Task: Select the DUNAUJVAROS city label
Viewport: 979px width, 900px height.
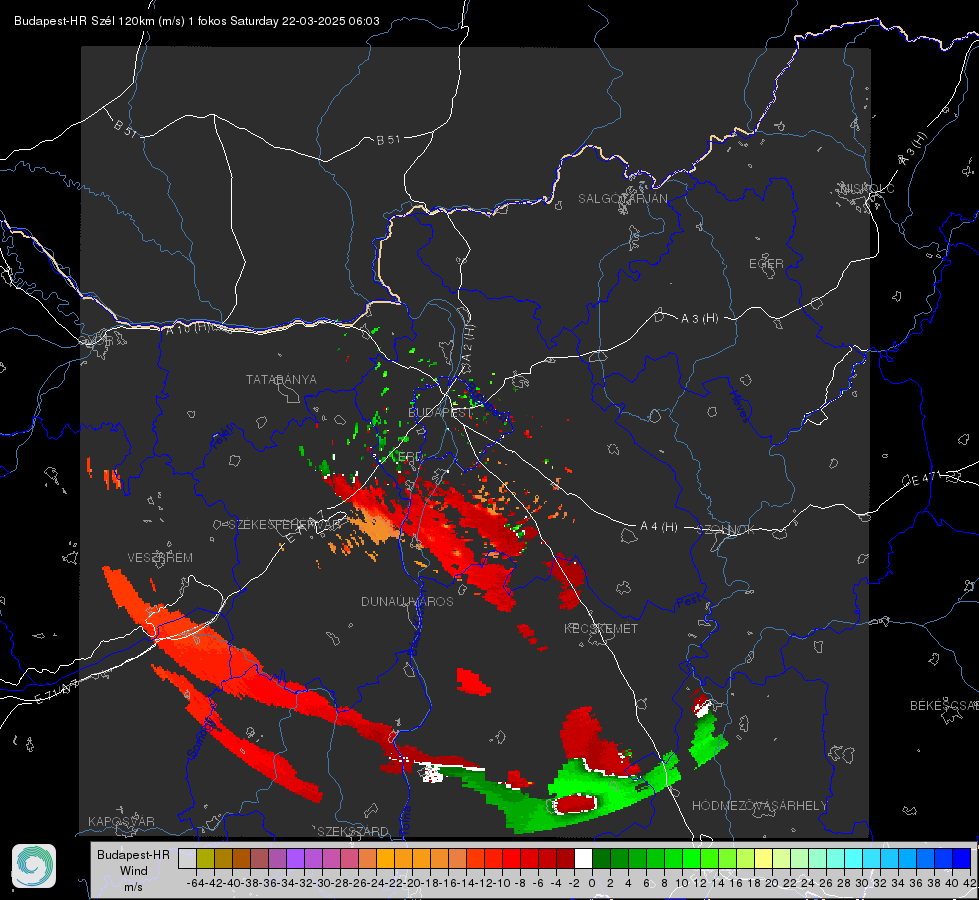Action: click(x=407, y=601)
